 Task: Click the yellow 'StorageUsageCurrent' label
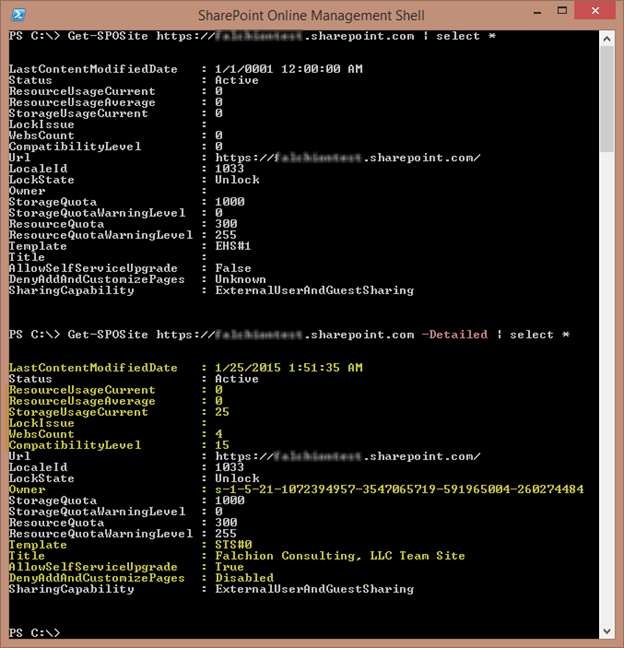[79, 412]
